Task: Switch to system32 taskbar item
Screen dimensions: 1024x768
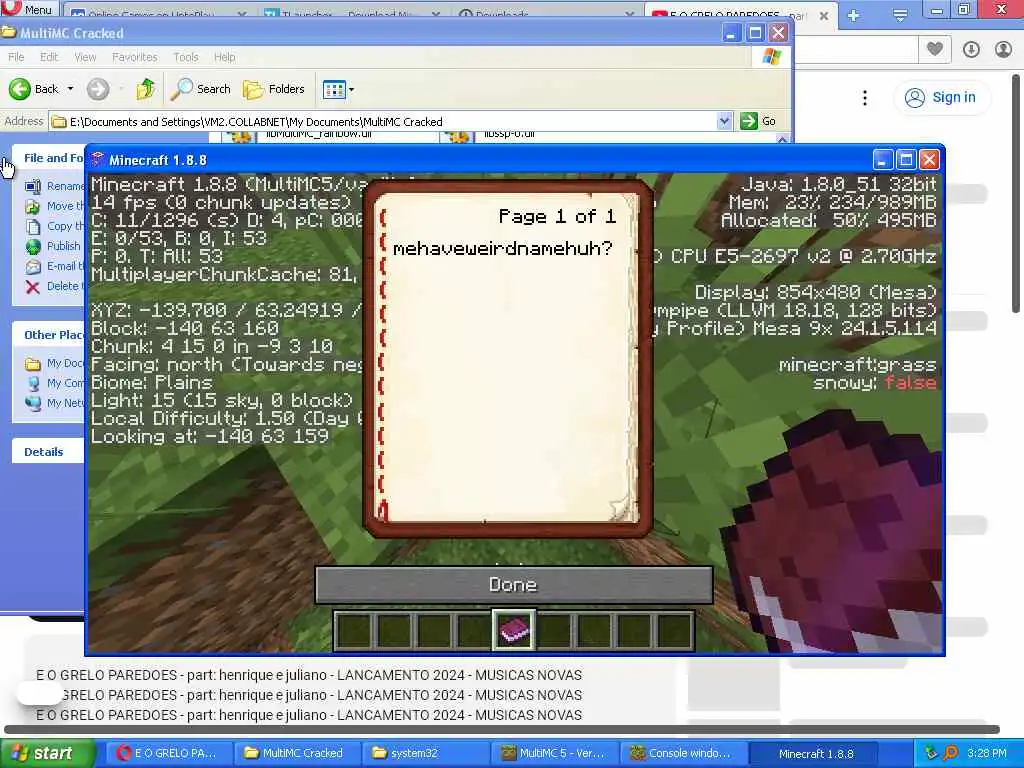Action: click(x=425, y=754)
